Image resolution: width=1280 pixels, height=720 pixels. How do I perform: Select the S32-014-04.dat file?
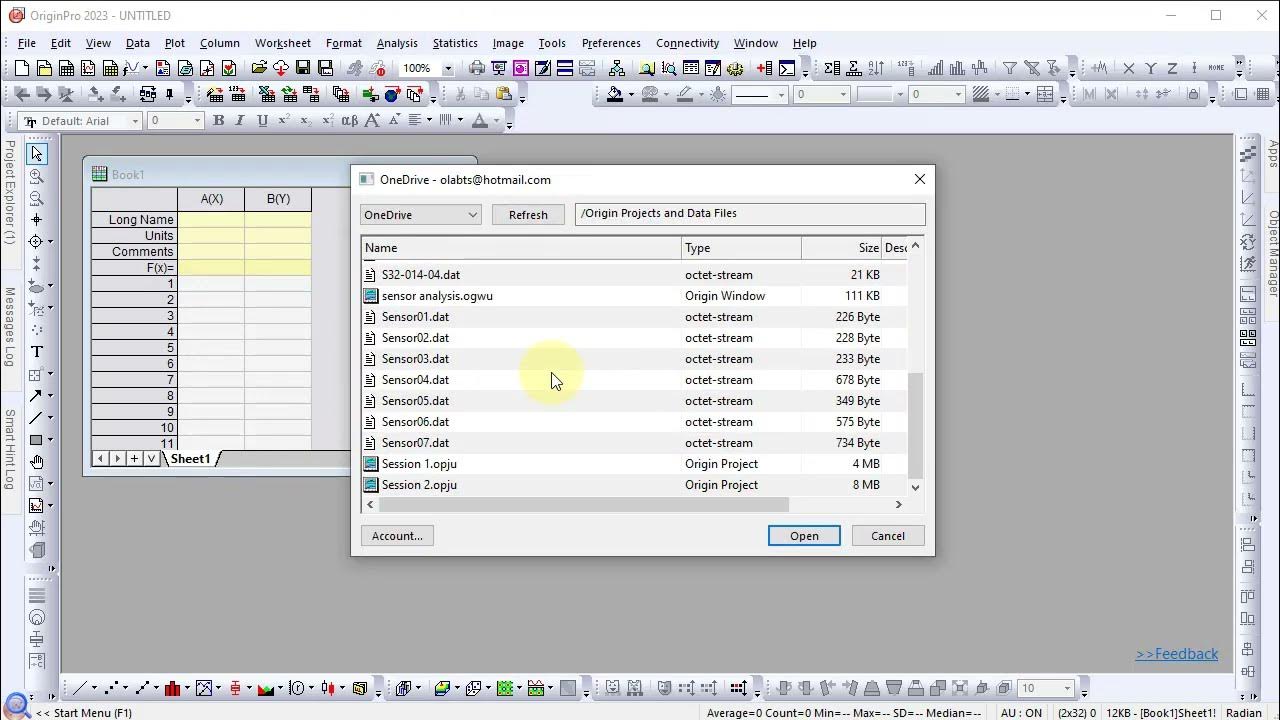tap(635, 275)
